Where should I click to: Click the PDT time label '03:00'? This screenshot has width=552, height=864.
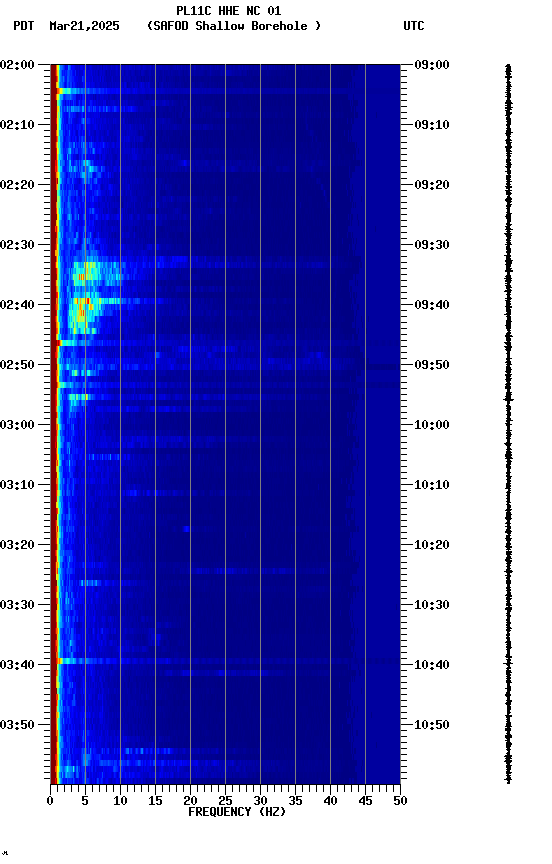tap(17, 425)
